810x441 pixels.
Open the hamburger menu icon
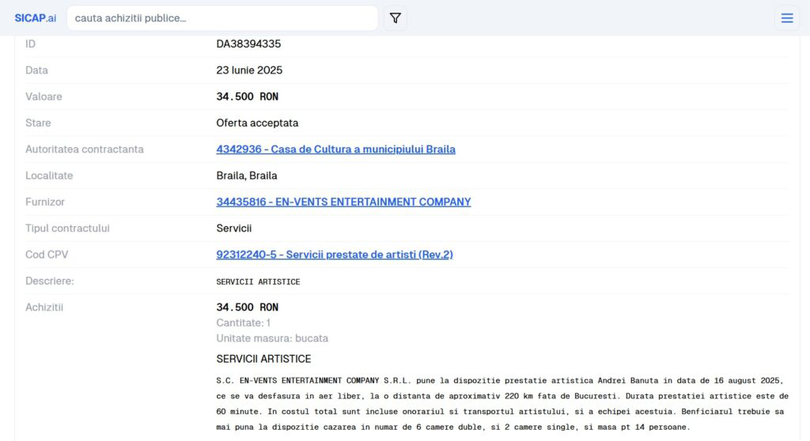pyautogui.click(x=787, y=18)
